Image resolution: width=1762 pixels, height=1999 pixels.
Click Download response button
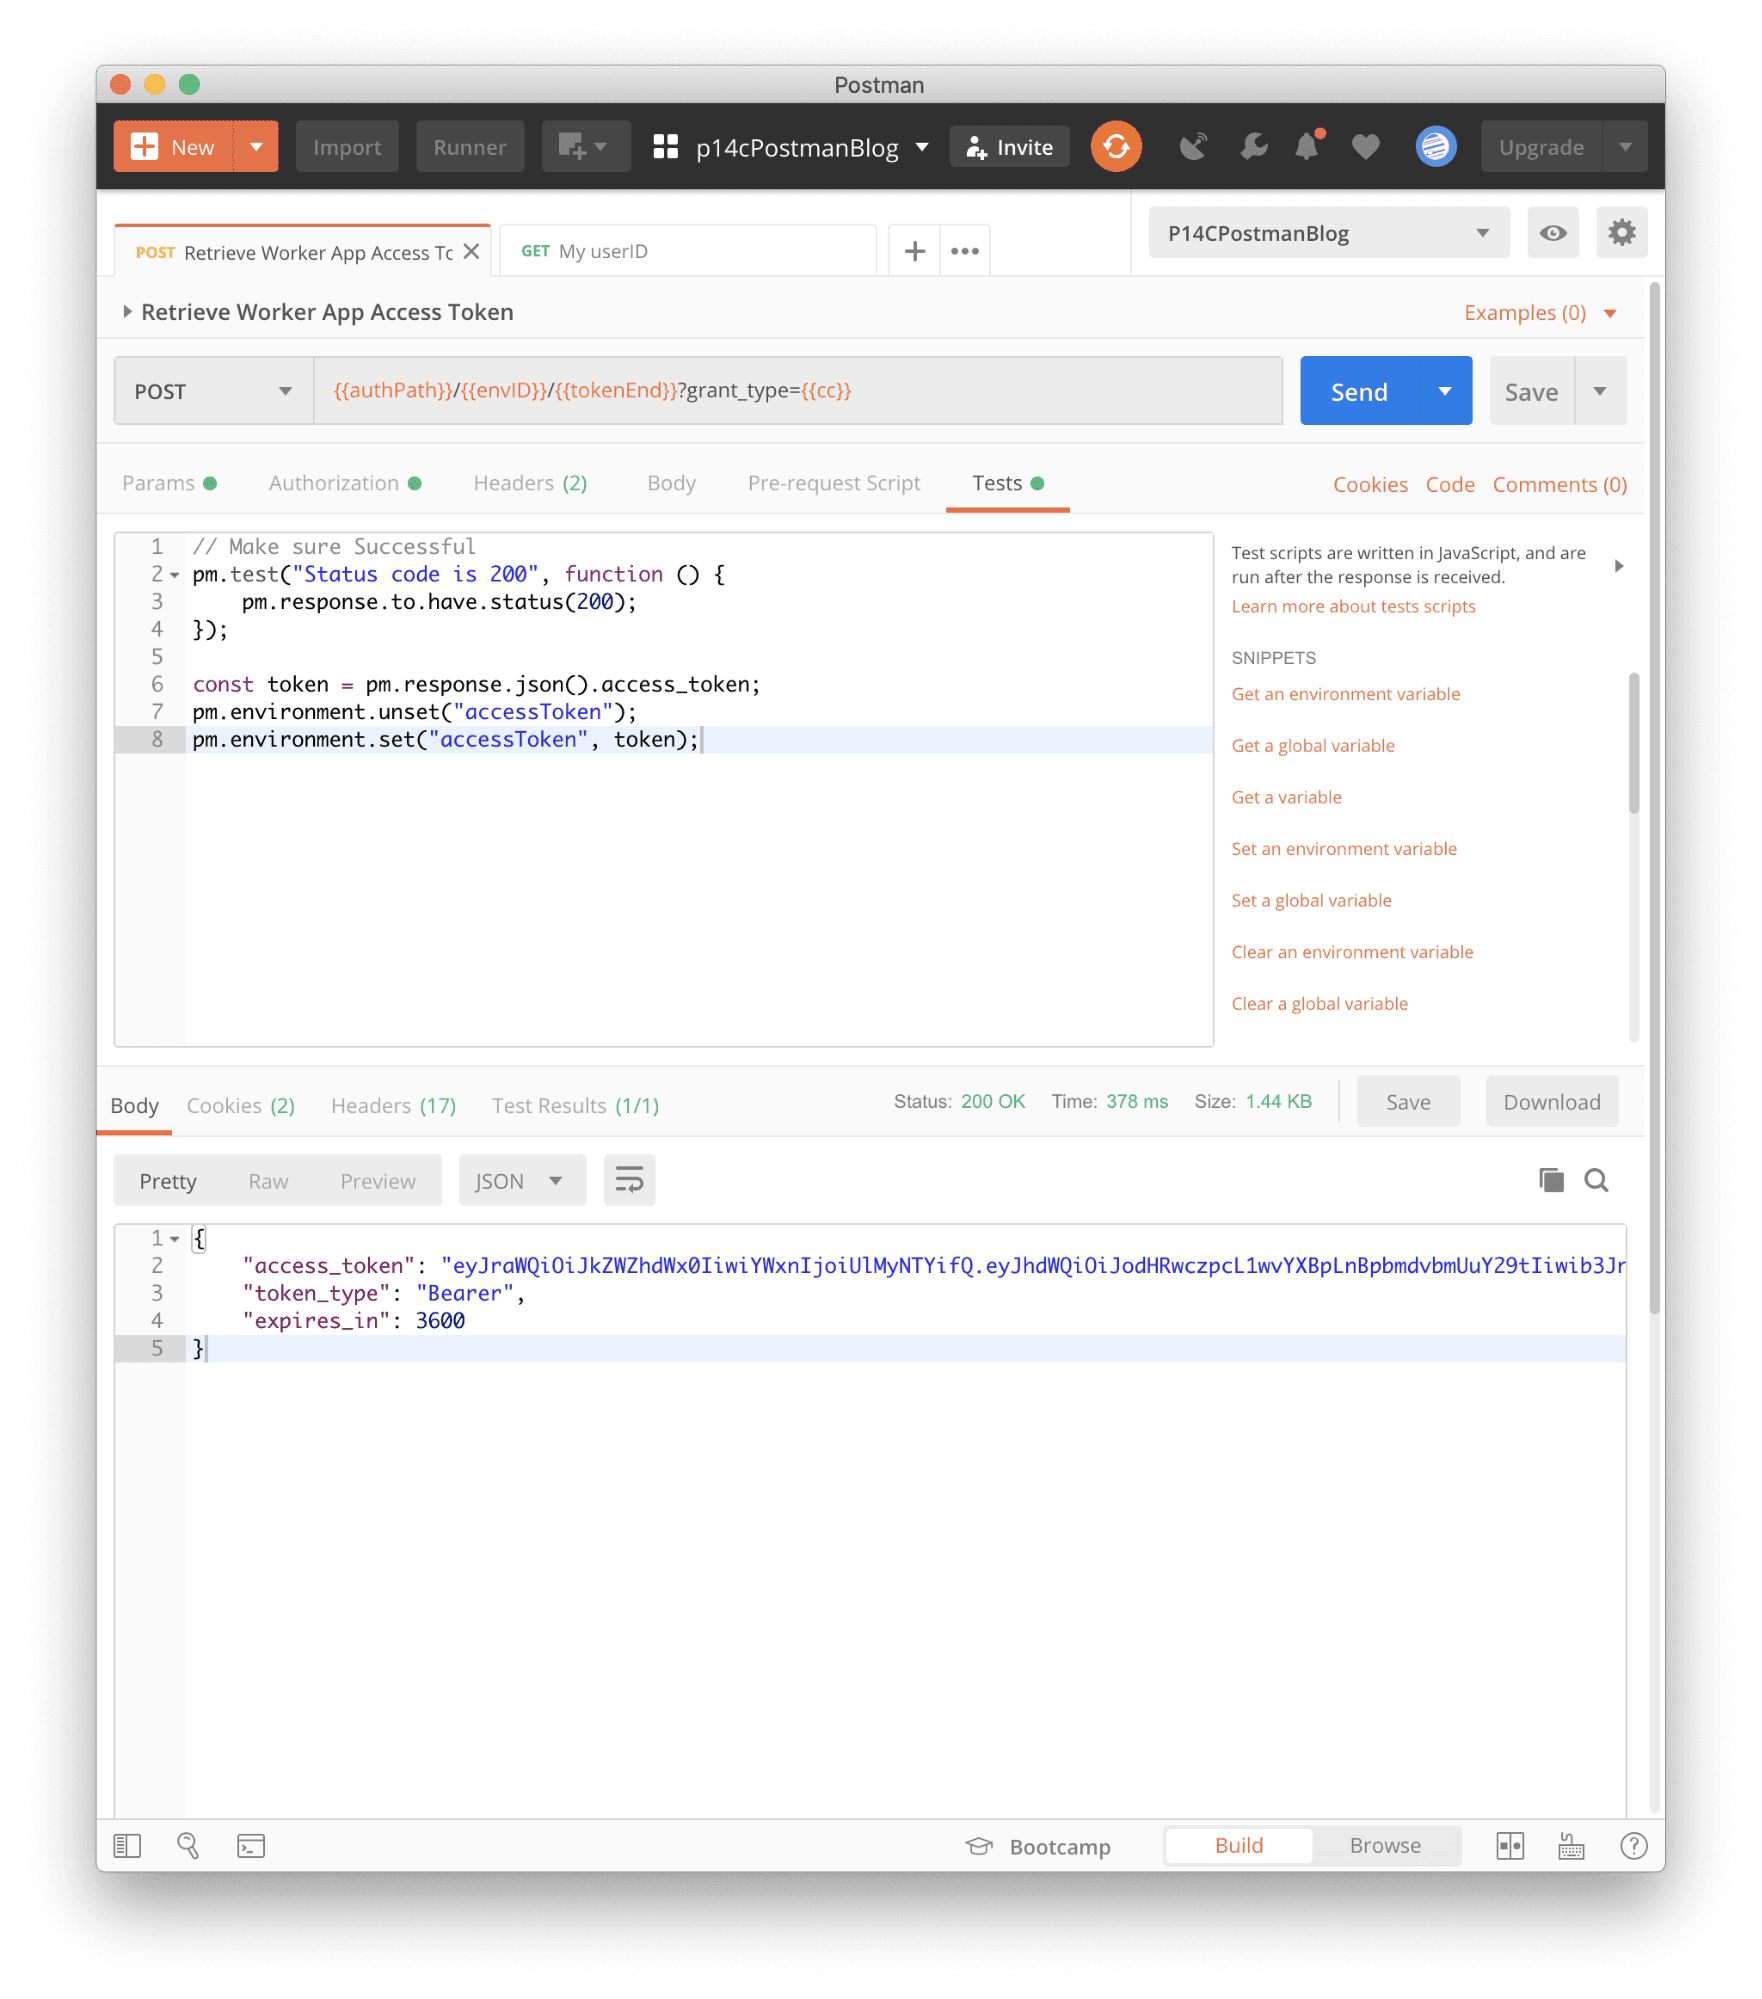click(1552, 1102)
